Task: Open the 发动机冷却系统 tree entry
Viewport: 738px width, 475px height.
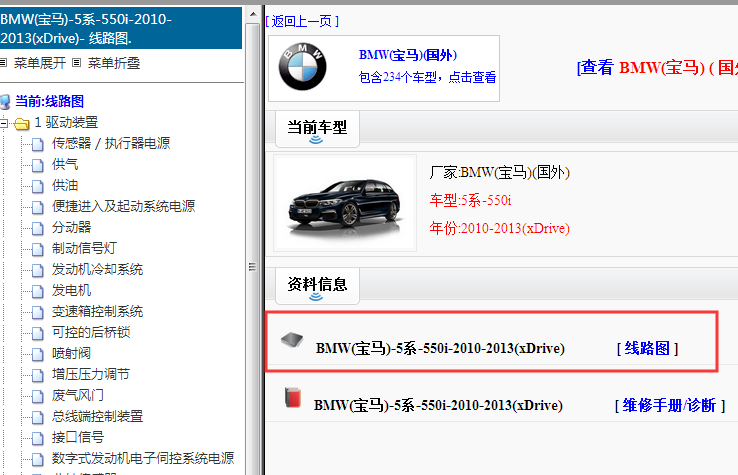Action: pyautogui.click(x=97, y=269)
